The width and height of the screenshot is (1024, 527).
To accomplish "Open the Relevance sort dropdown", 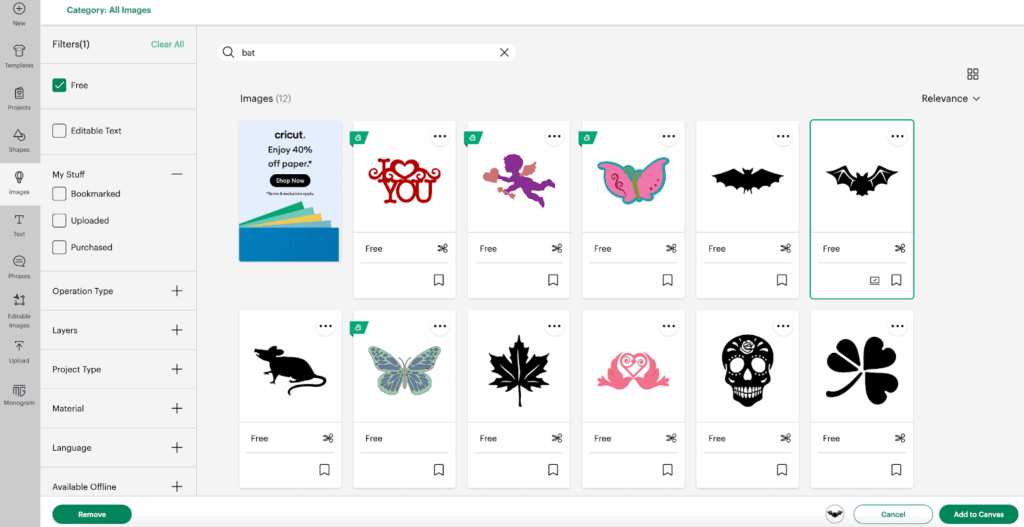I will click(950, 99).
